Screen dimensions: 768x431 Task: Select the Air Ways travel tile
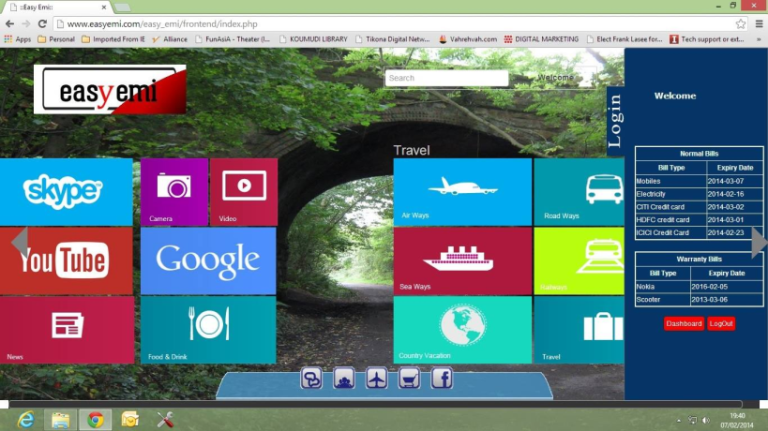(462, 192)
